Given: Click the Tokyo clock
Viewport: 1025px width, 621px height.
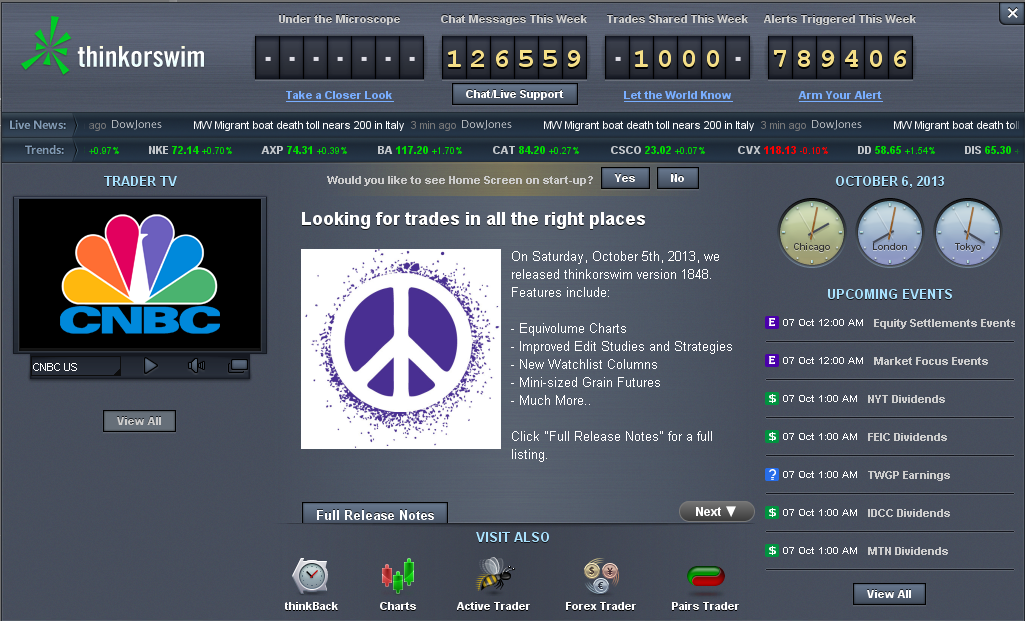Looking at the screenshot, I should (967, 233).
